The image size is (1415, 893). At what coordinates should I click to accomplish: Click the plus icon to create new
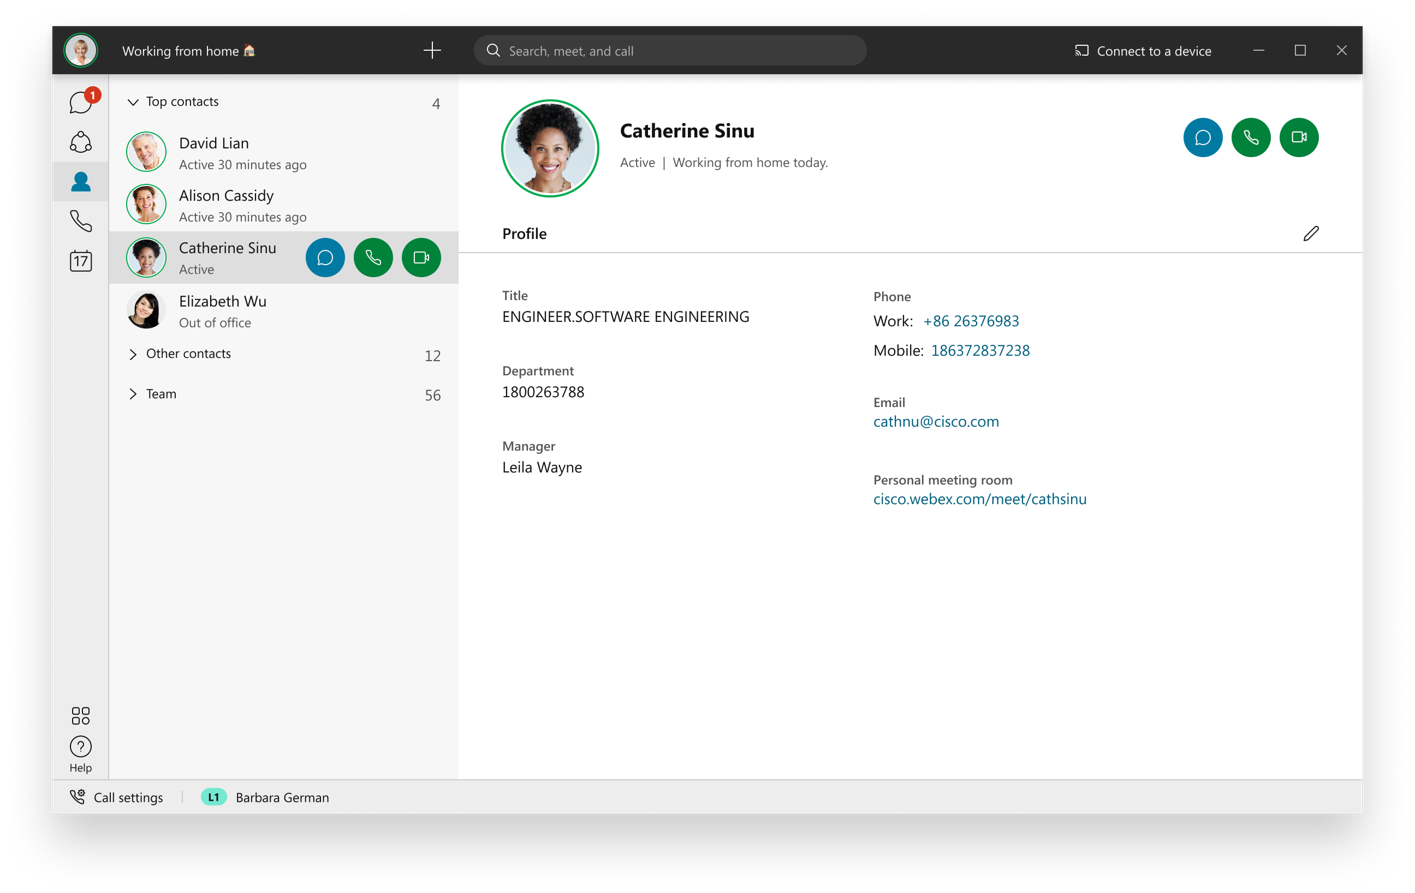point(432,50)
